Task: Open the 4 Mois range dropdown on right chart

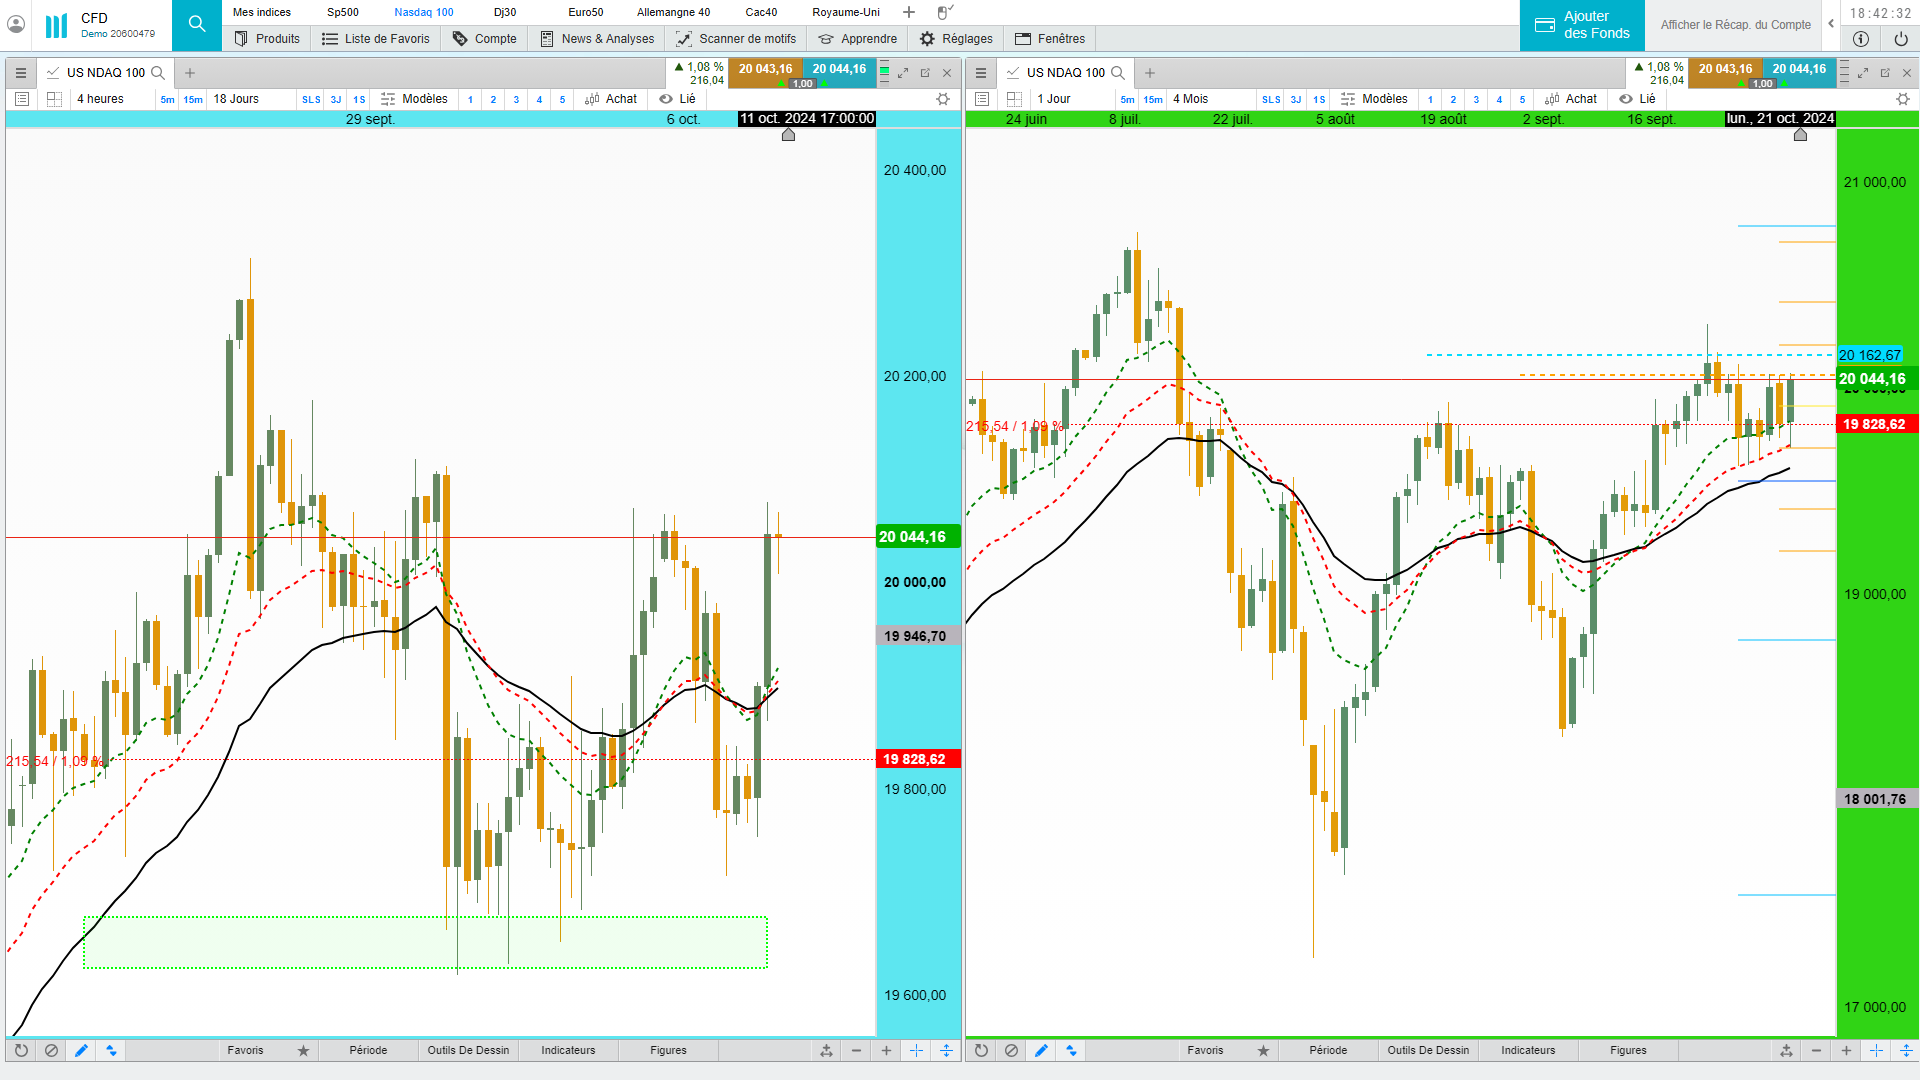Action: coord(1190,99)
